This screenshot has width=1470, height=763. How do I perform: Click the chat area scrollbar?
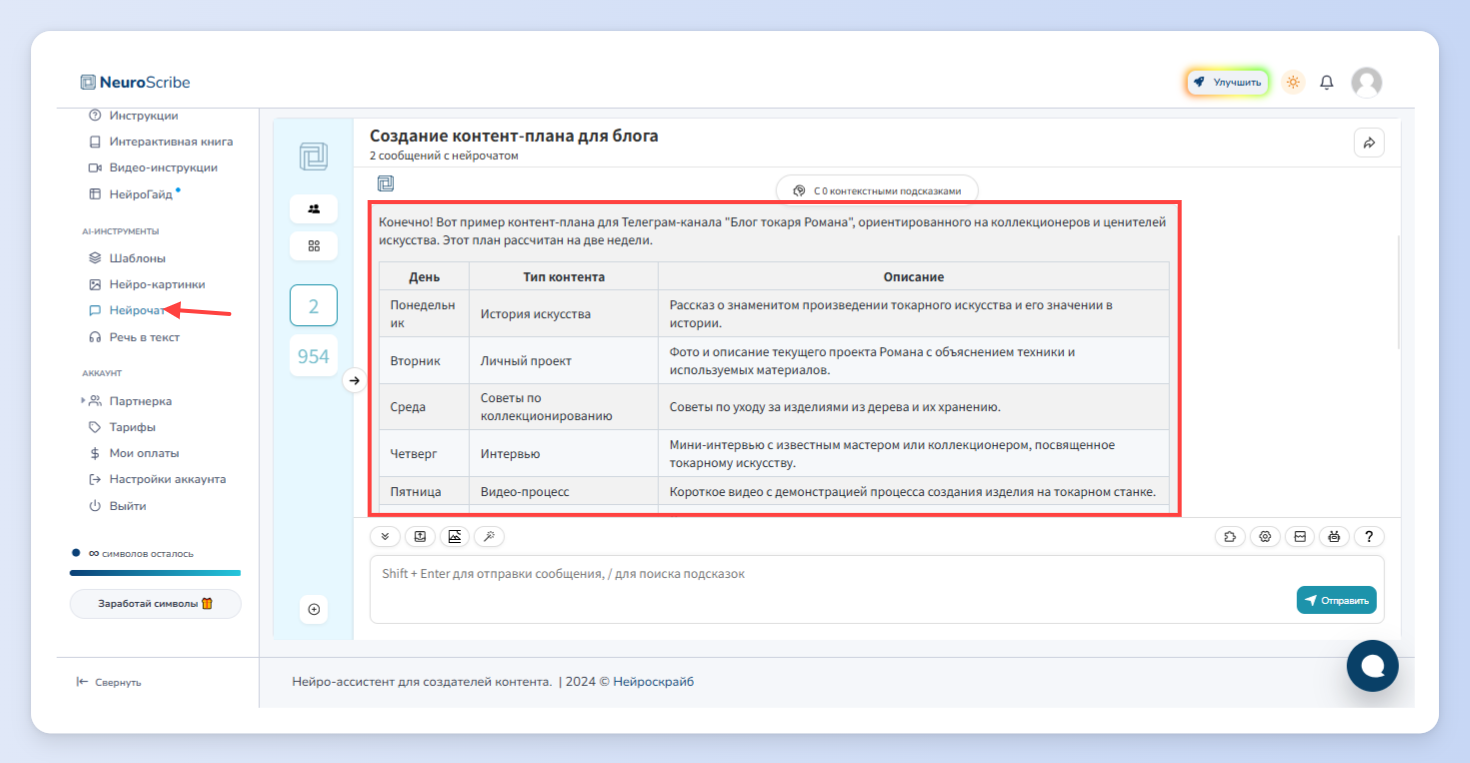(1398, 292)
